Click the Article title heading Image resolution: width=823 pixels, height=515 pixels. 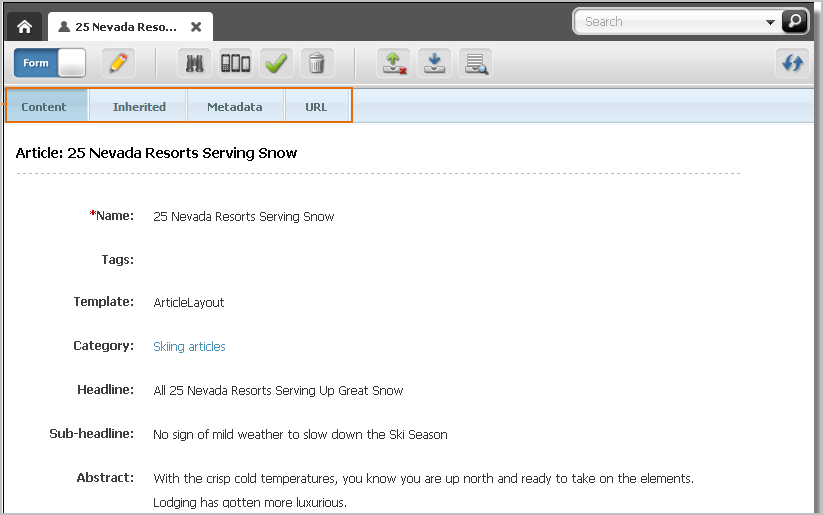[x=156, y=153]
